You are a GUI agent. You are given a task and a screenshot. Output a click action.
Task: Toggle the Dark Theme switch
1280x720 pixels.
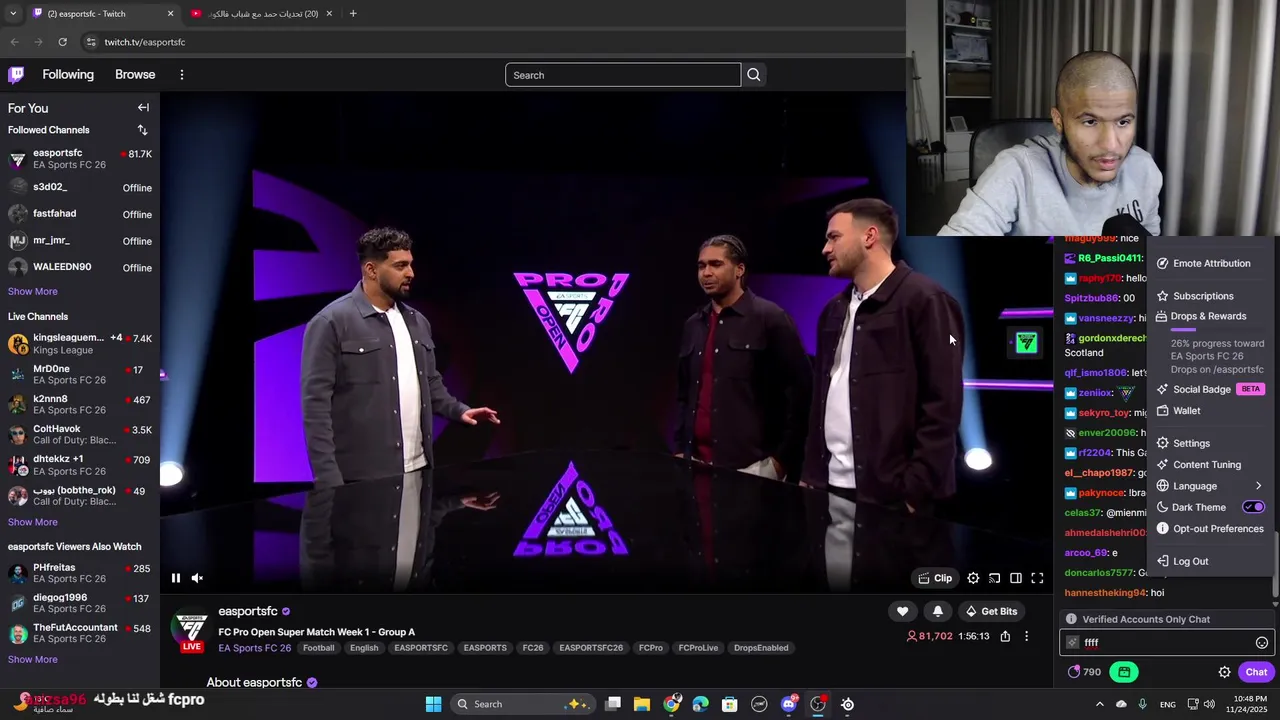[x=1253, y=507]
